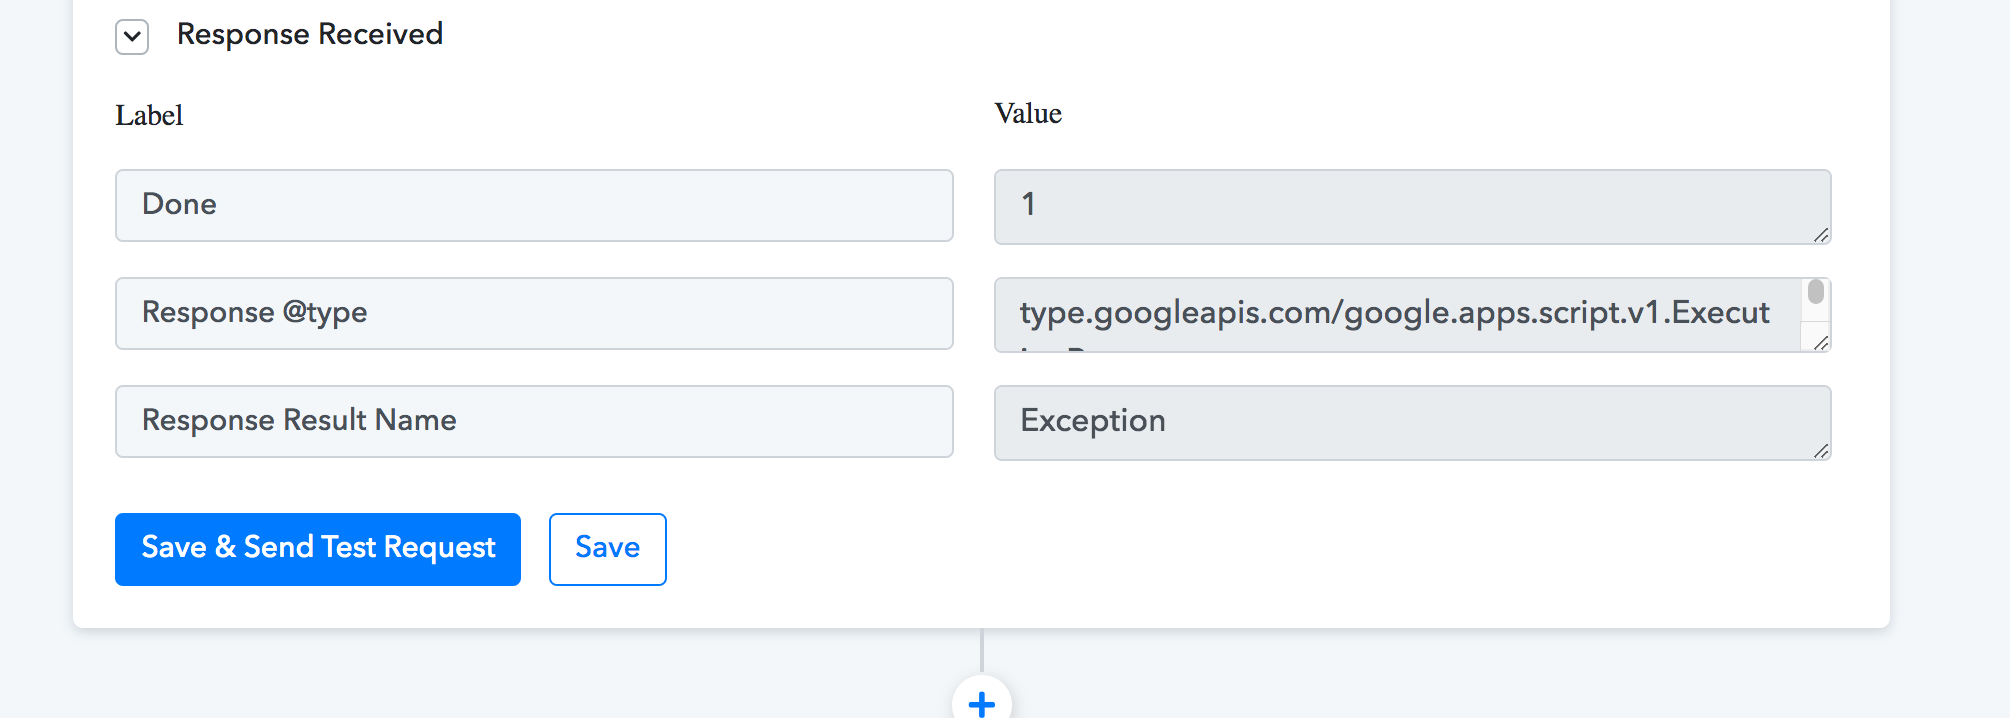Click the type.googleapis.com value textarea
2010x718 pixels.
point(1398,315)
